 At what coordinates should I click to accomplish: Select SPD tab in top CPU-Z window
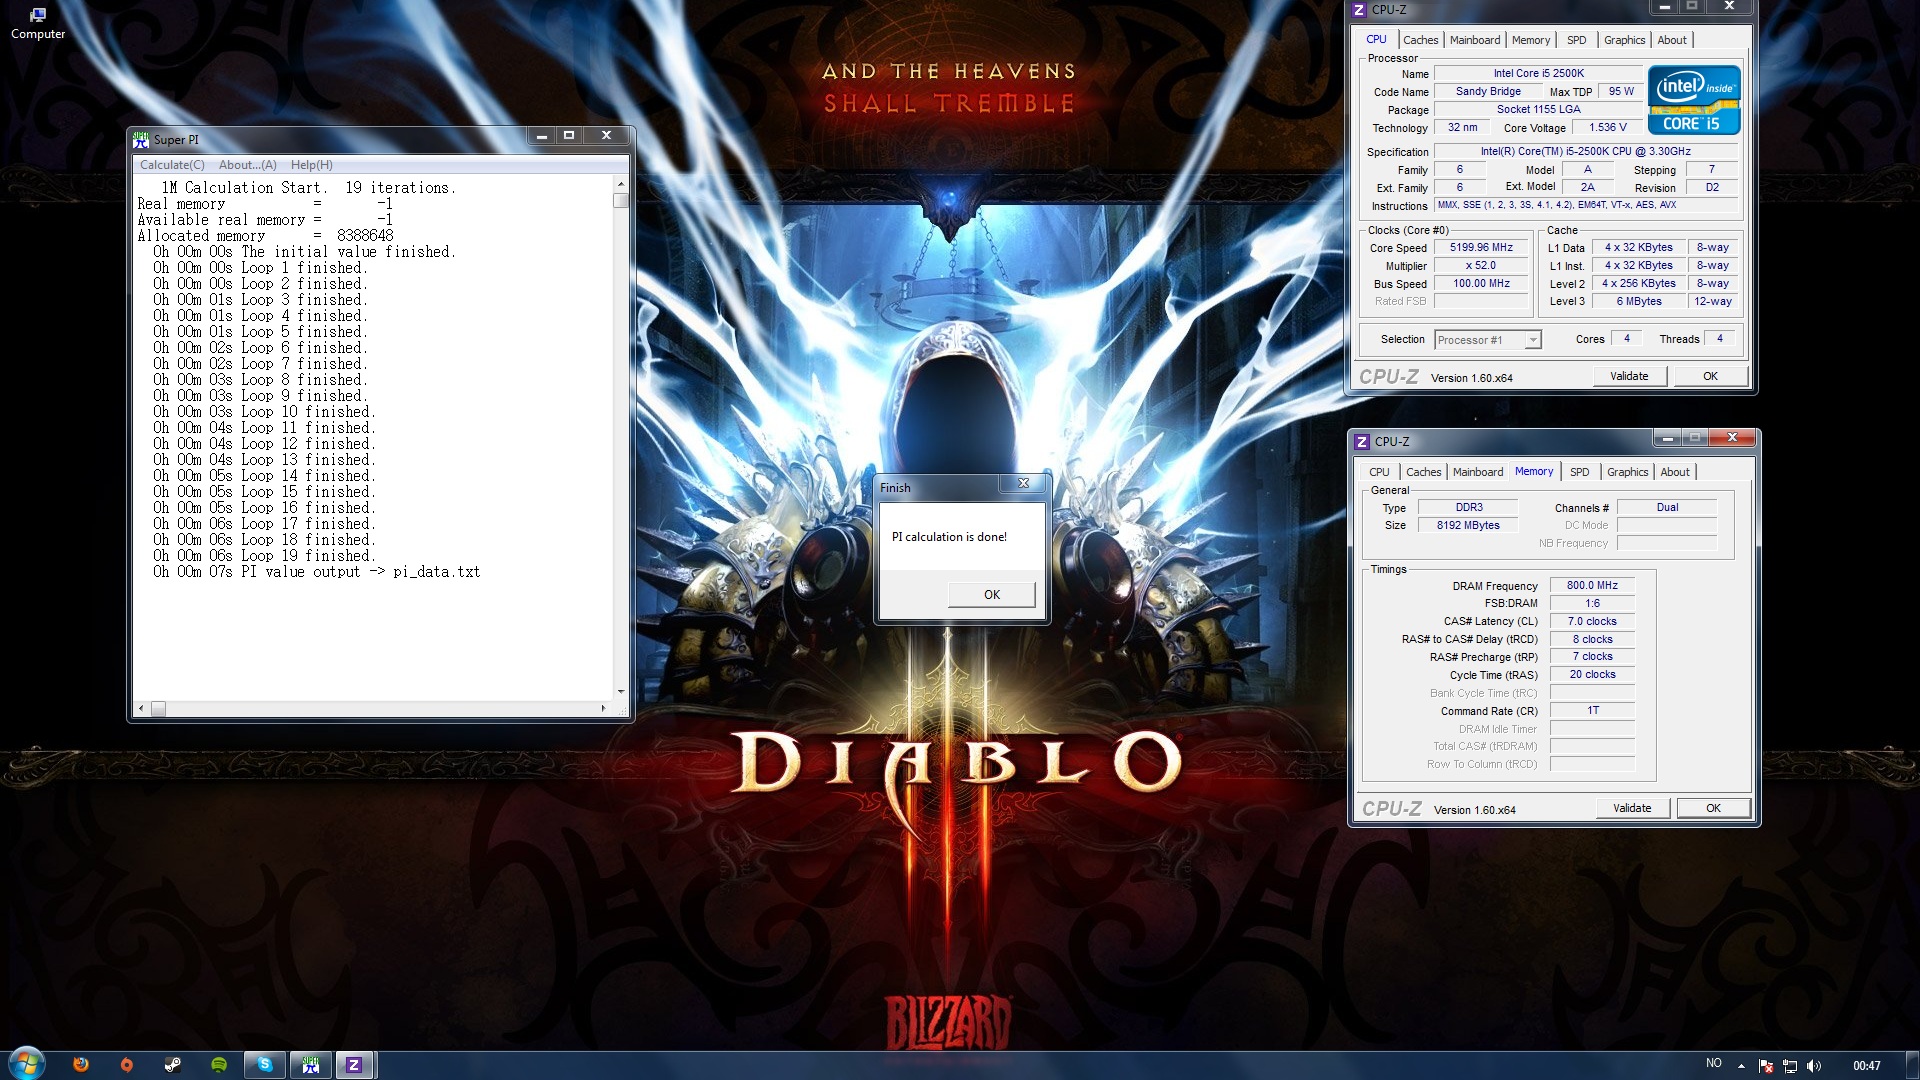point(1577,40)
